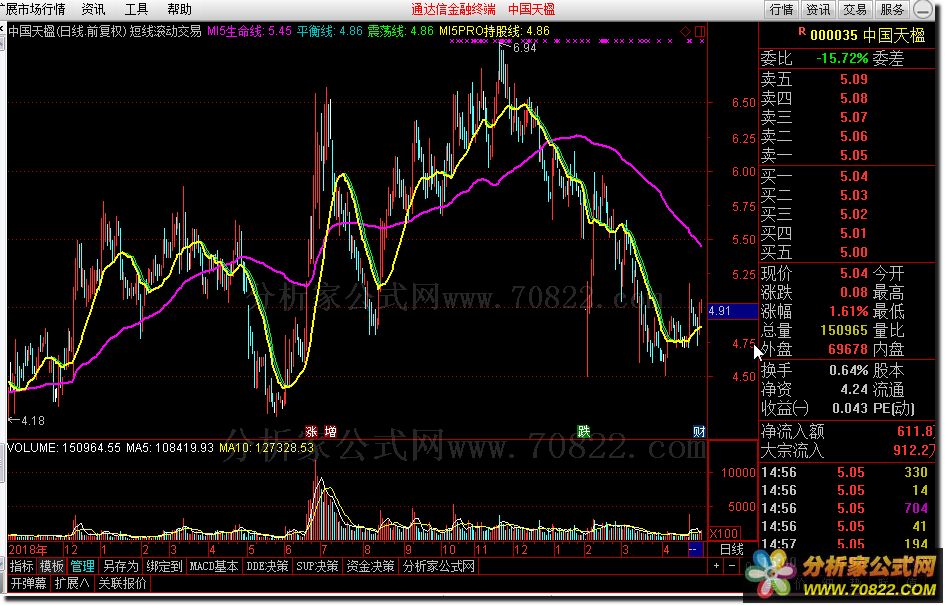Open the 扩展市场行情 menu

click(x=33, y=10)
